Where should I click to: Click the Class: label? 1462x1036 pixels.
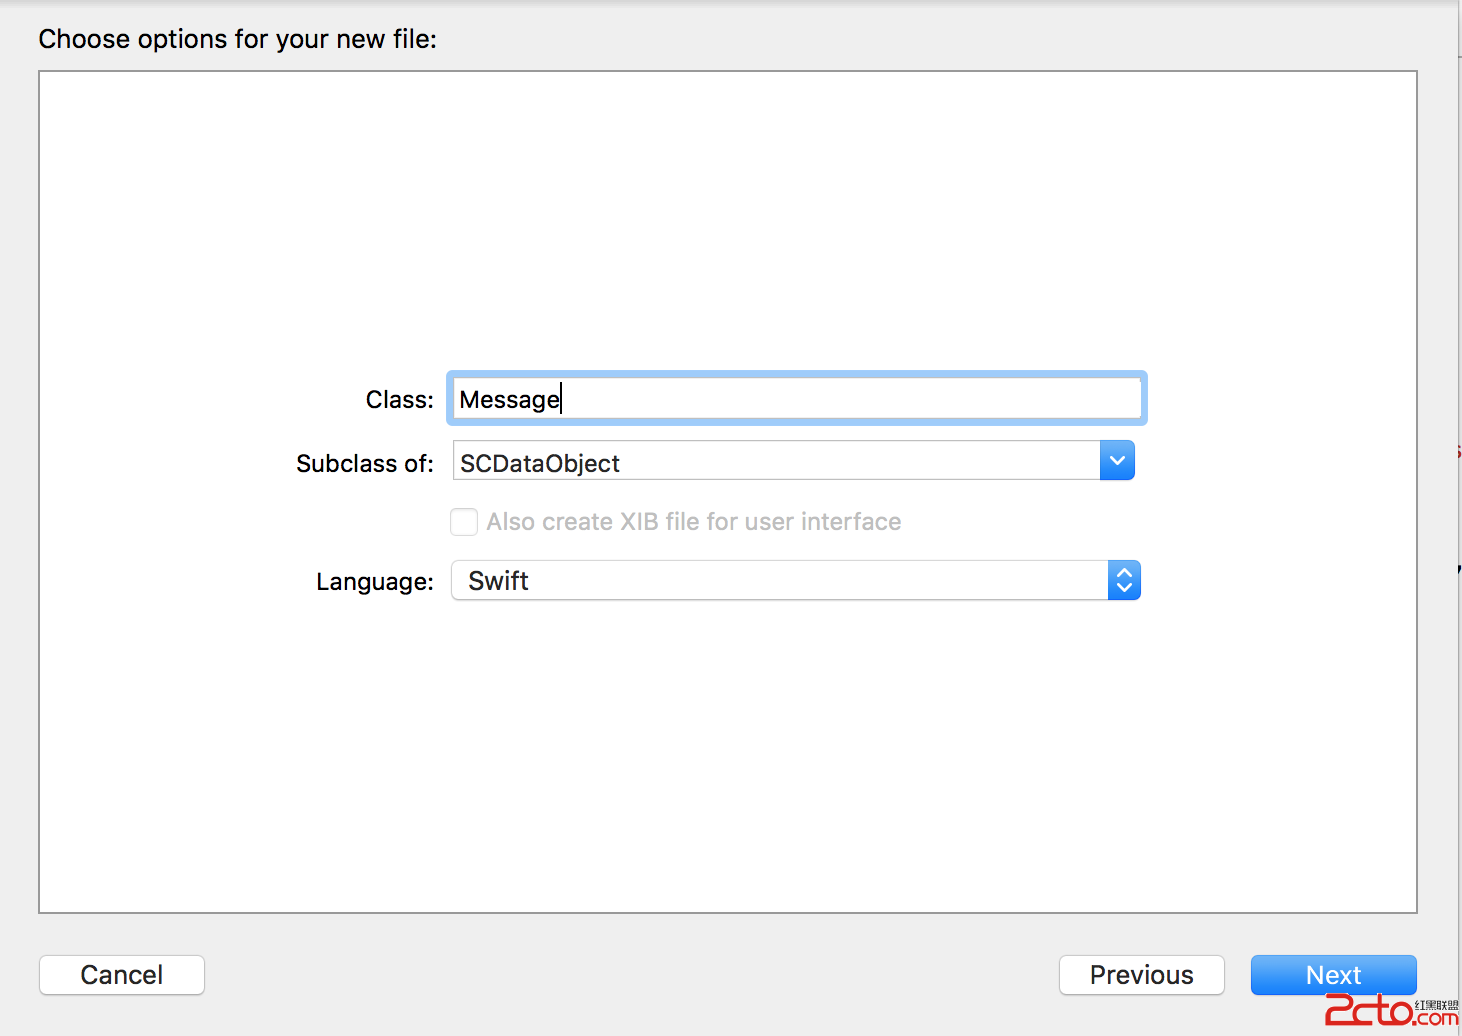pyautogui.click(x=399, y=400)
